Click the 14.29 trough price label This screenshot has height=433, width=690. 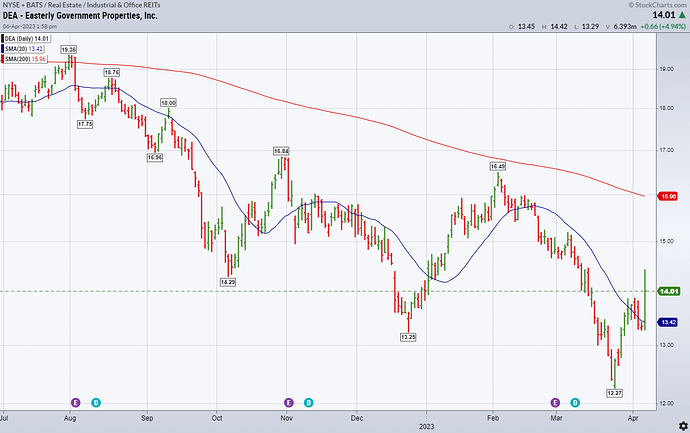pyautogui.click(x=228, y=282)
